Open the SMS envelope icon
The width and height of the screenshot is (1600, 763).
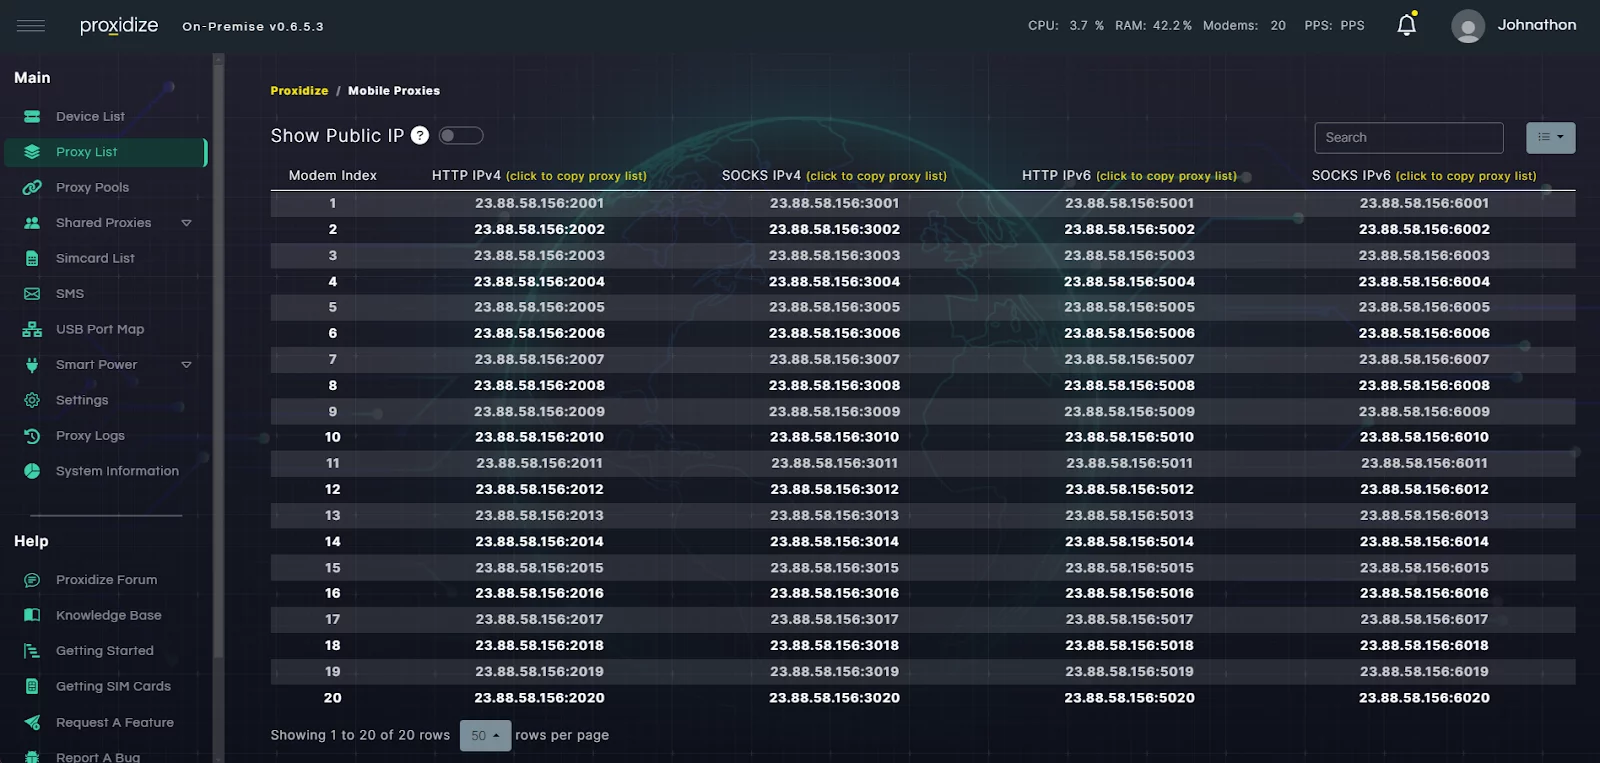click(x=32, y=294)
